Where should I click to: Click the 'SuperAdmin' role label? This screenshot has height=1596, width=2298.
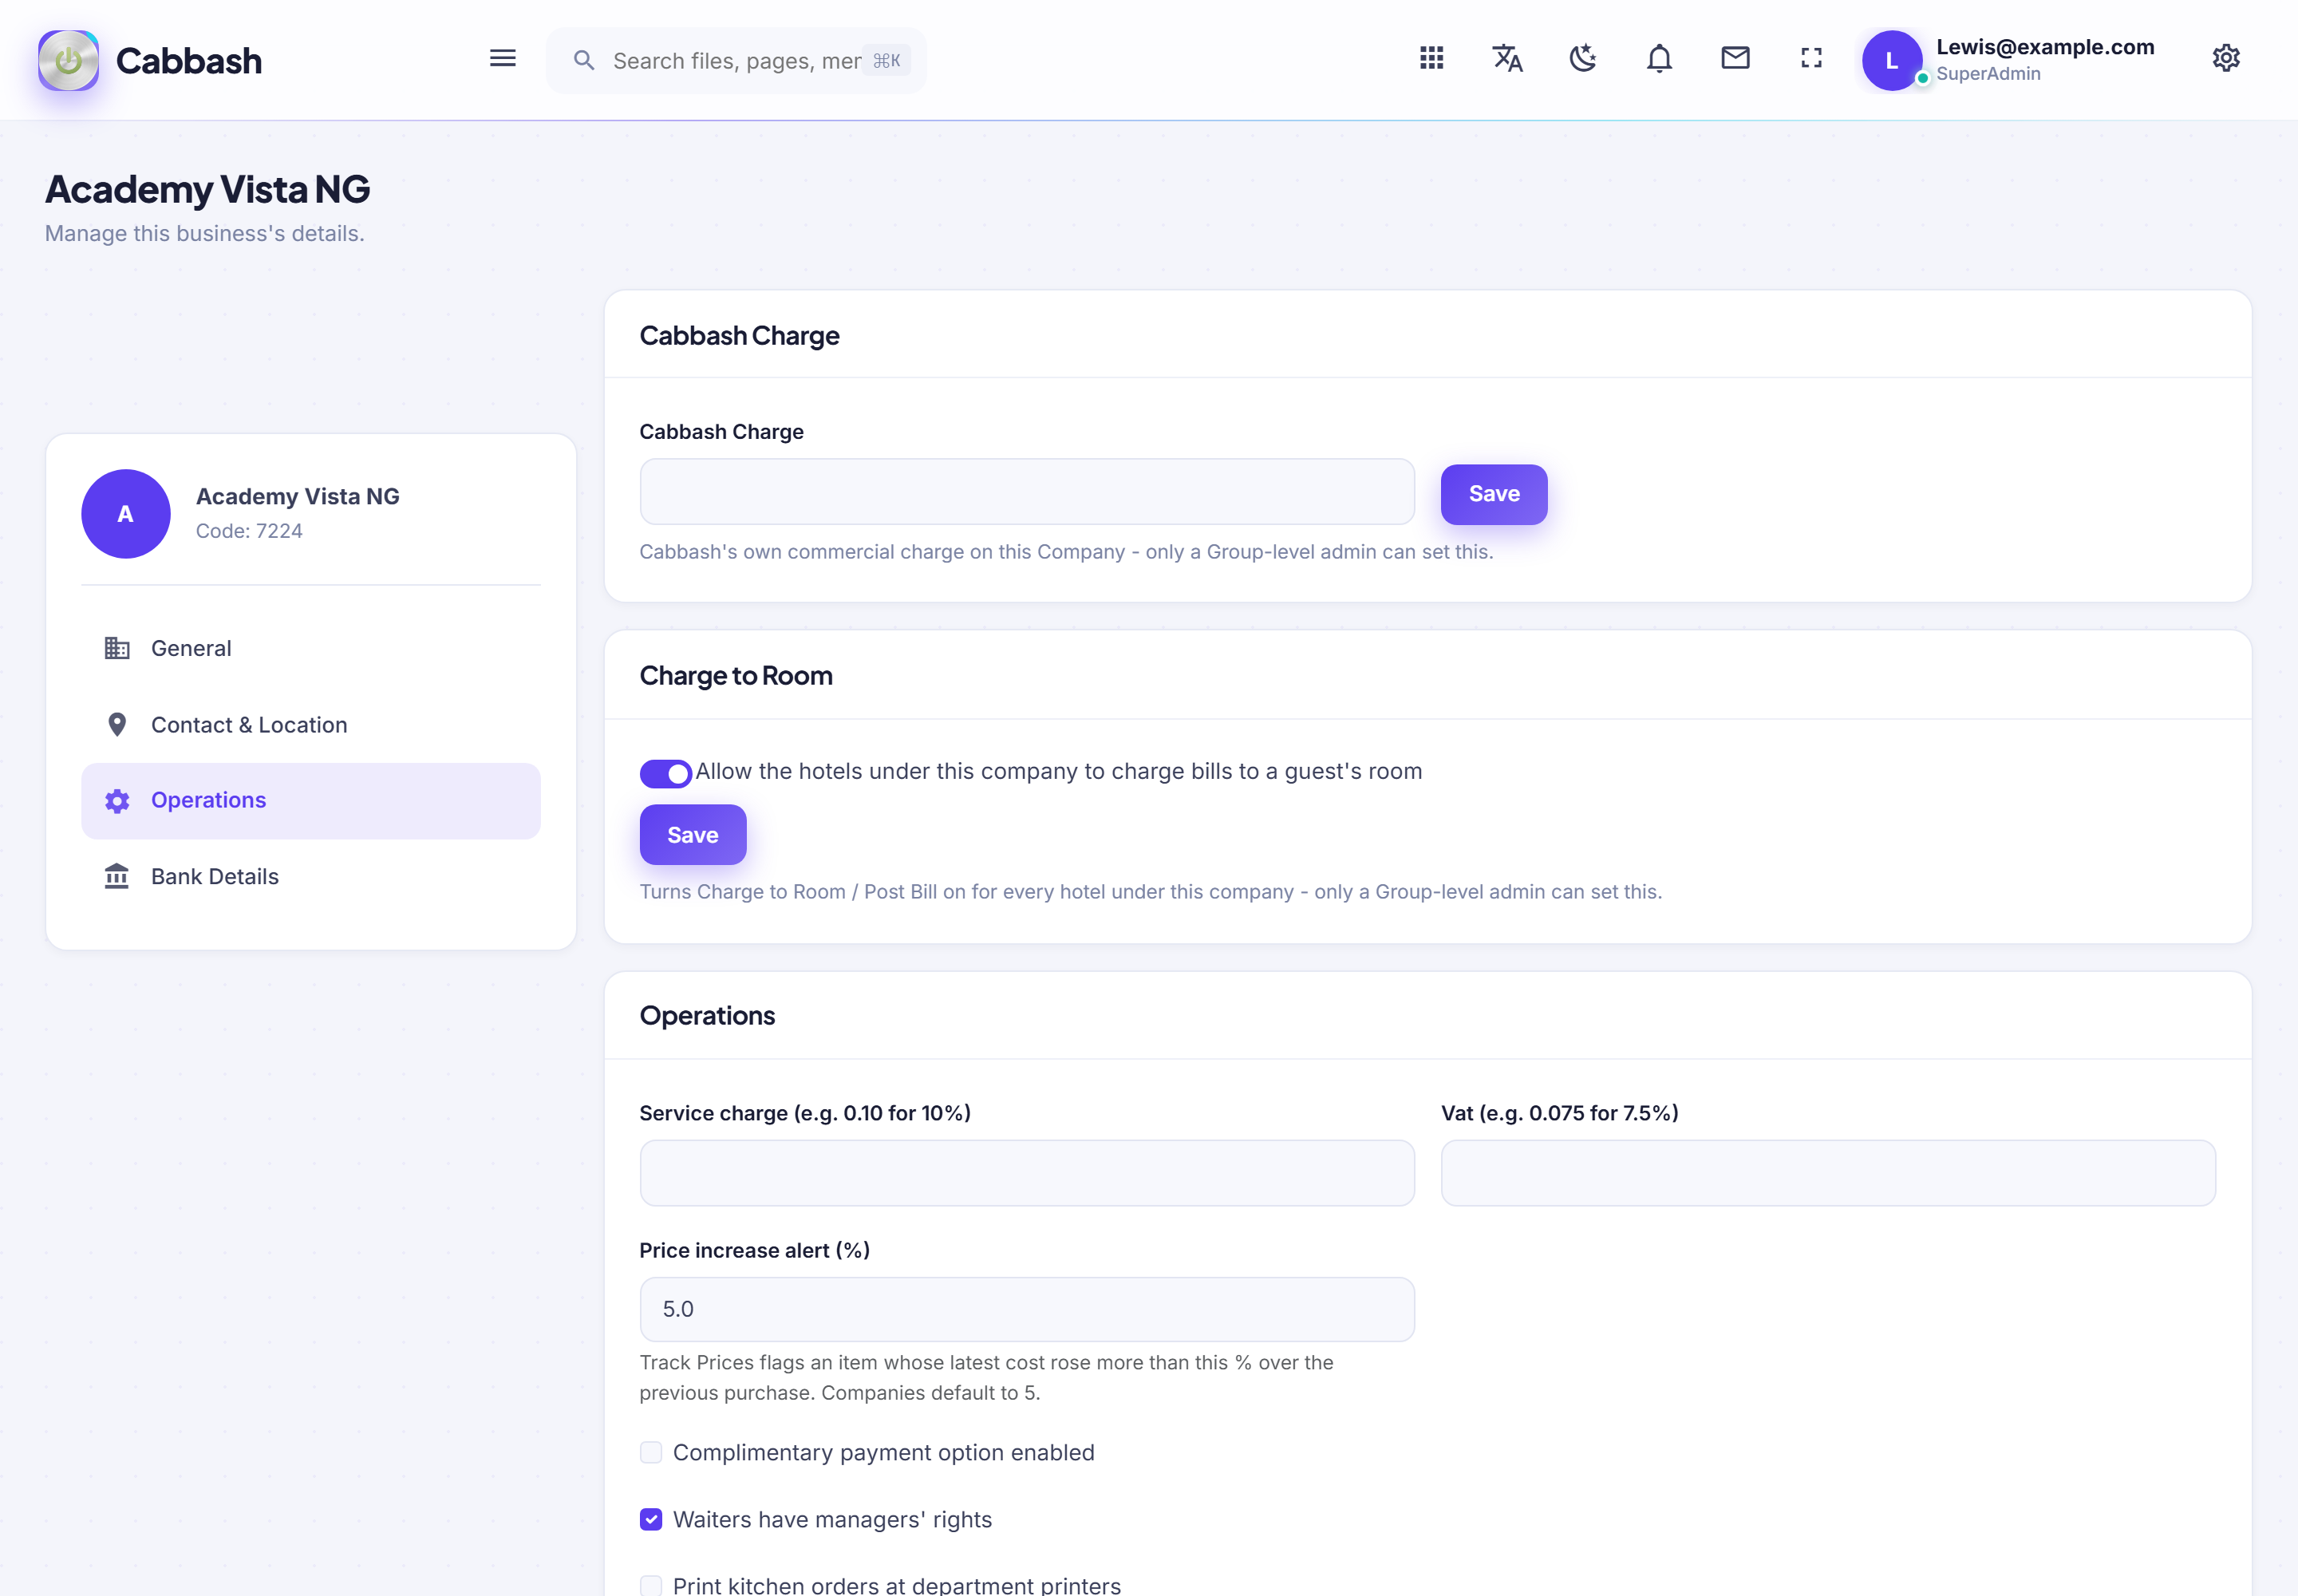[1988, 74]
